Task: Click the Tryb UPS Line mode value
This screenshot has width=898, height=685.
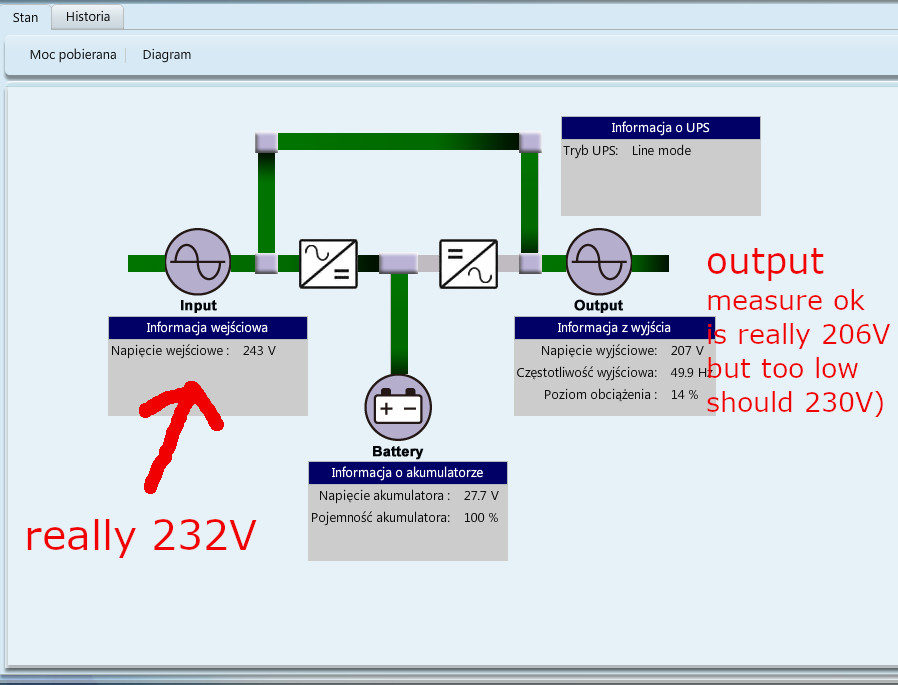Action: pyautogui.click(x=661, y=151)
